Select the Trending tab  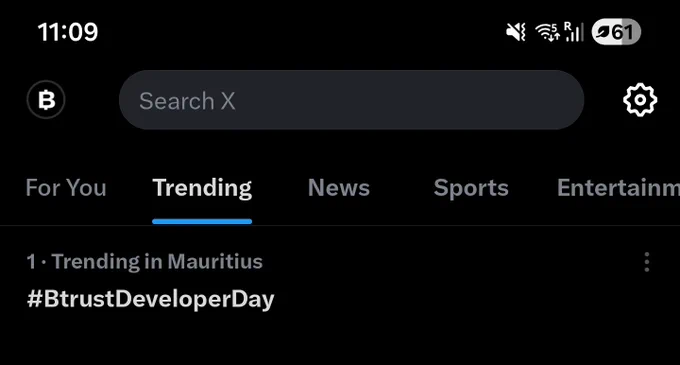(202, 188)
